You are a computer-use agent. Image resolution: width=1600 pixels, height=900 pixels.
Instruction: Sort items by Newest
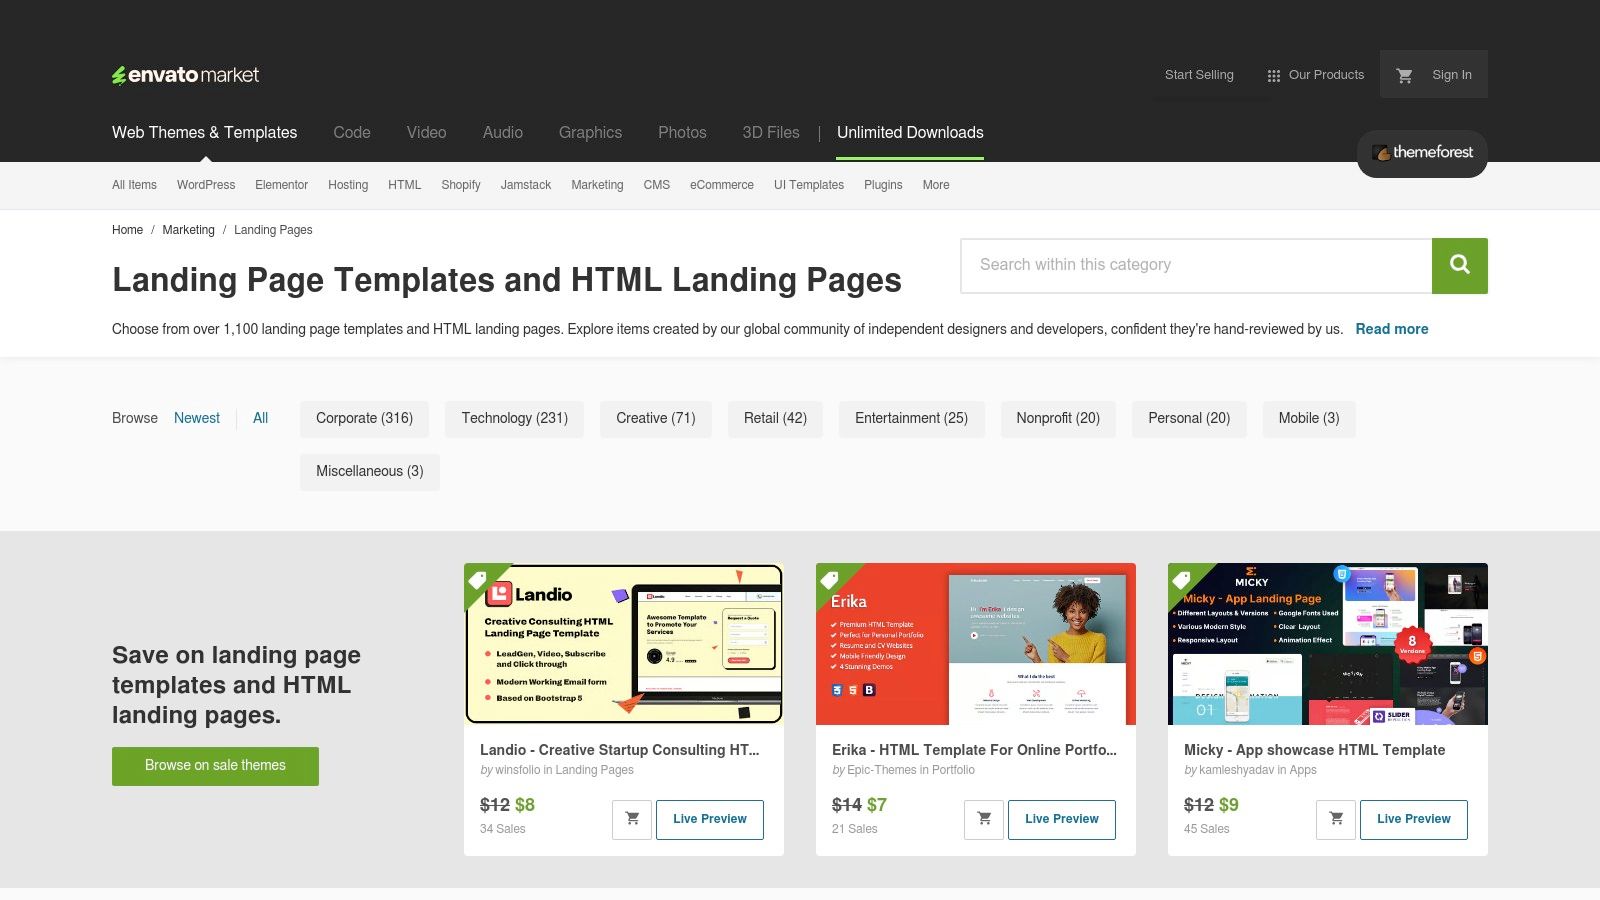196,418
